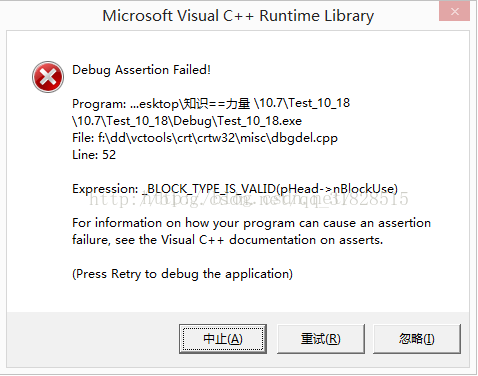Click the pHead->nBlockUse argument text
478x376 pixels.
pyautogui.click(x=337, y=189)
